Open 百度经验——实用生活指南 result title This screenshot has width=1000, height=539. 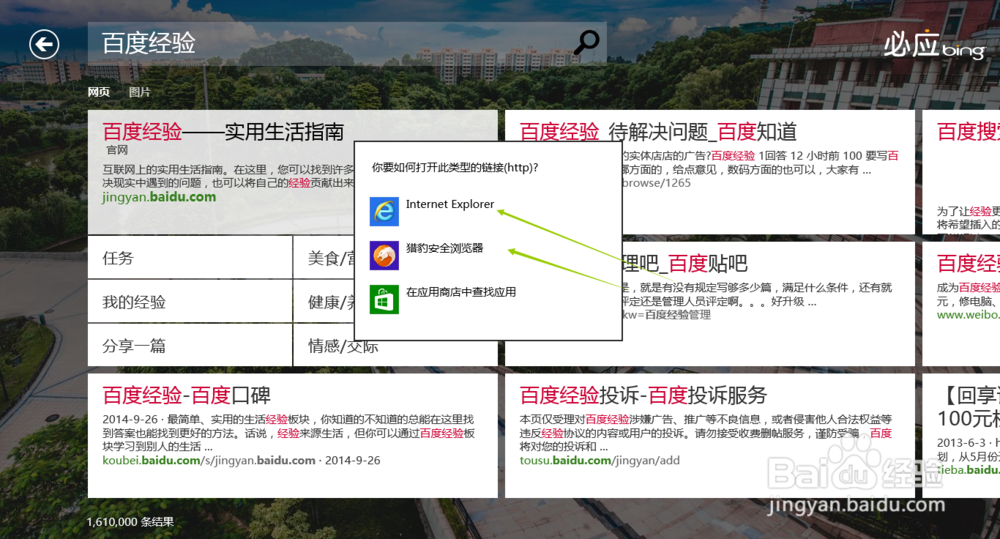[x=223, y=132]
